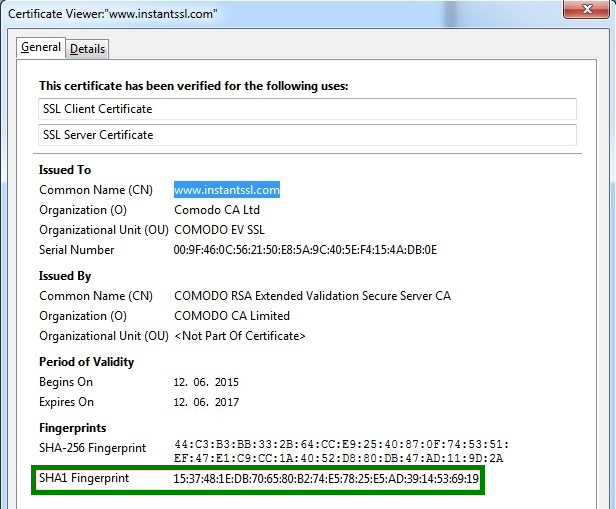616x509 pixels.
Task: Select the General tab
Action: pyautogui.click(x=41, y=48)
